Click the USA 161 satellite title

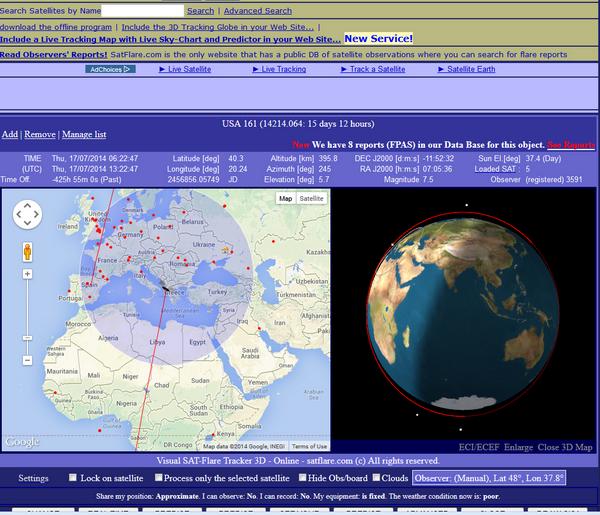(298, 124)
